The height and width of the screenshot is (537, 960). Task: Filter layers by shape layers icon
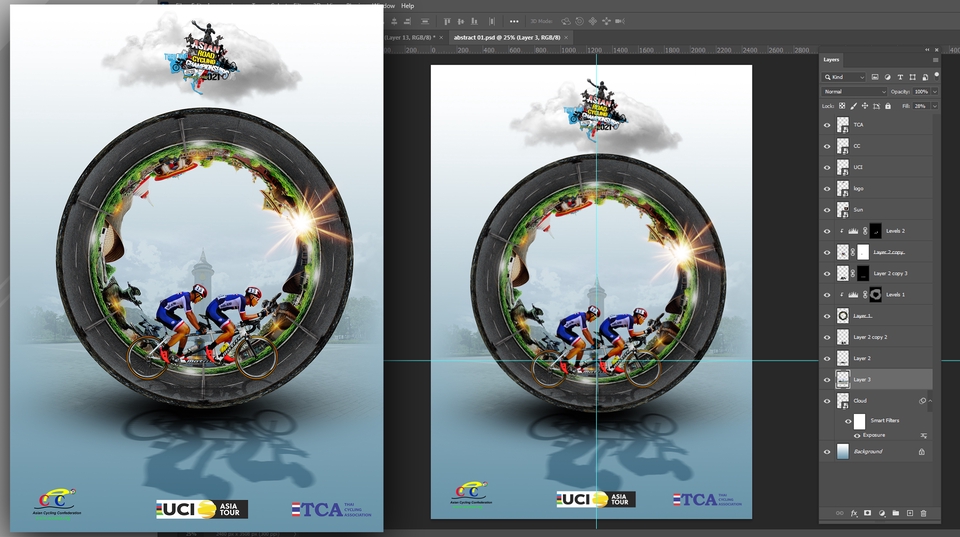point(912,77)
